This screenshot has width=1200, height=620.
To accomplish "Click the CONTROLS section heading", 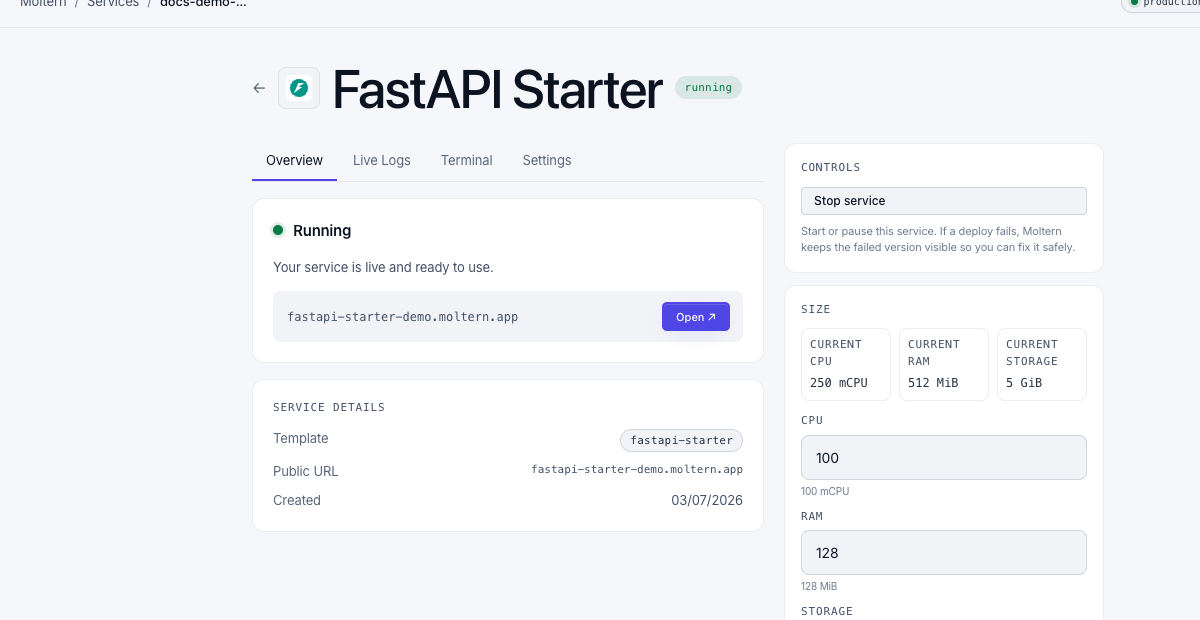I will coord(831,167).
